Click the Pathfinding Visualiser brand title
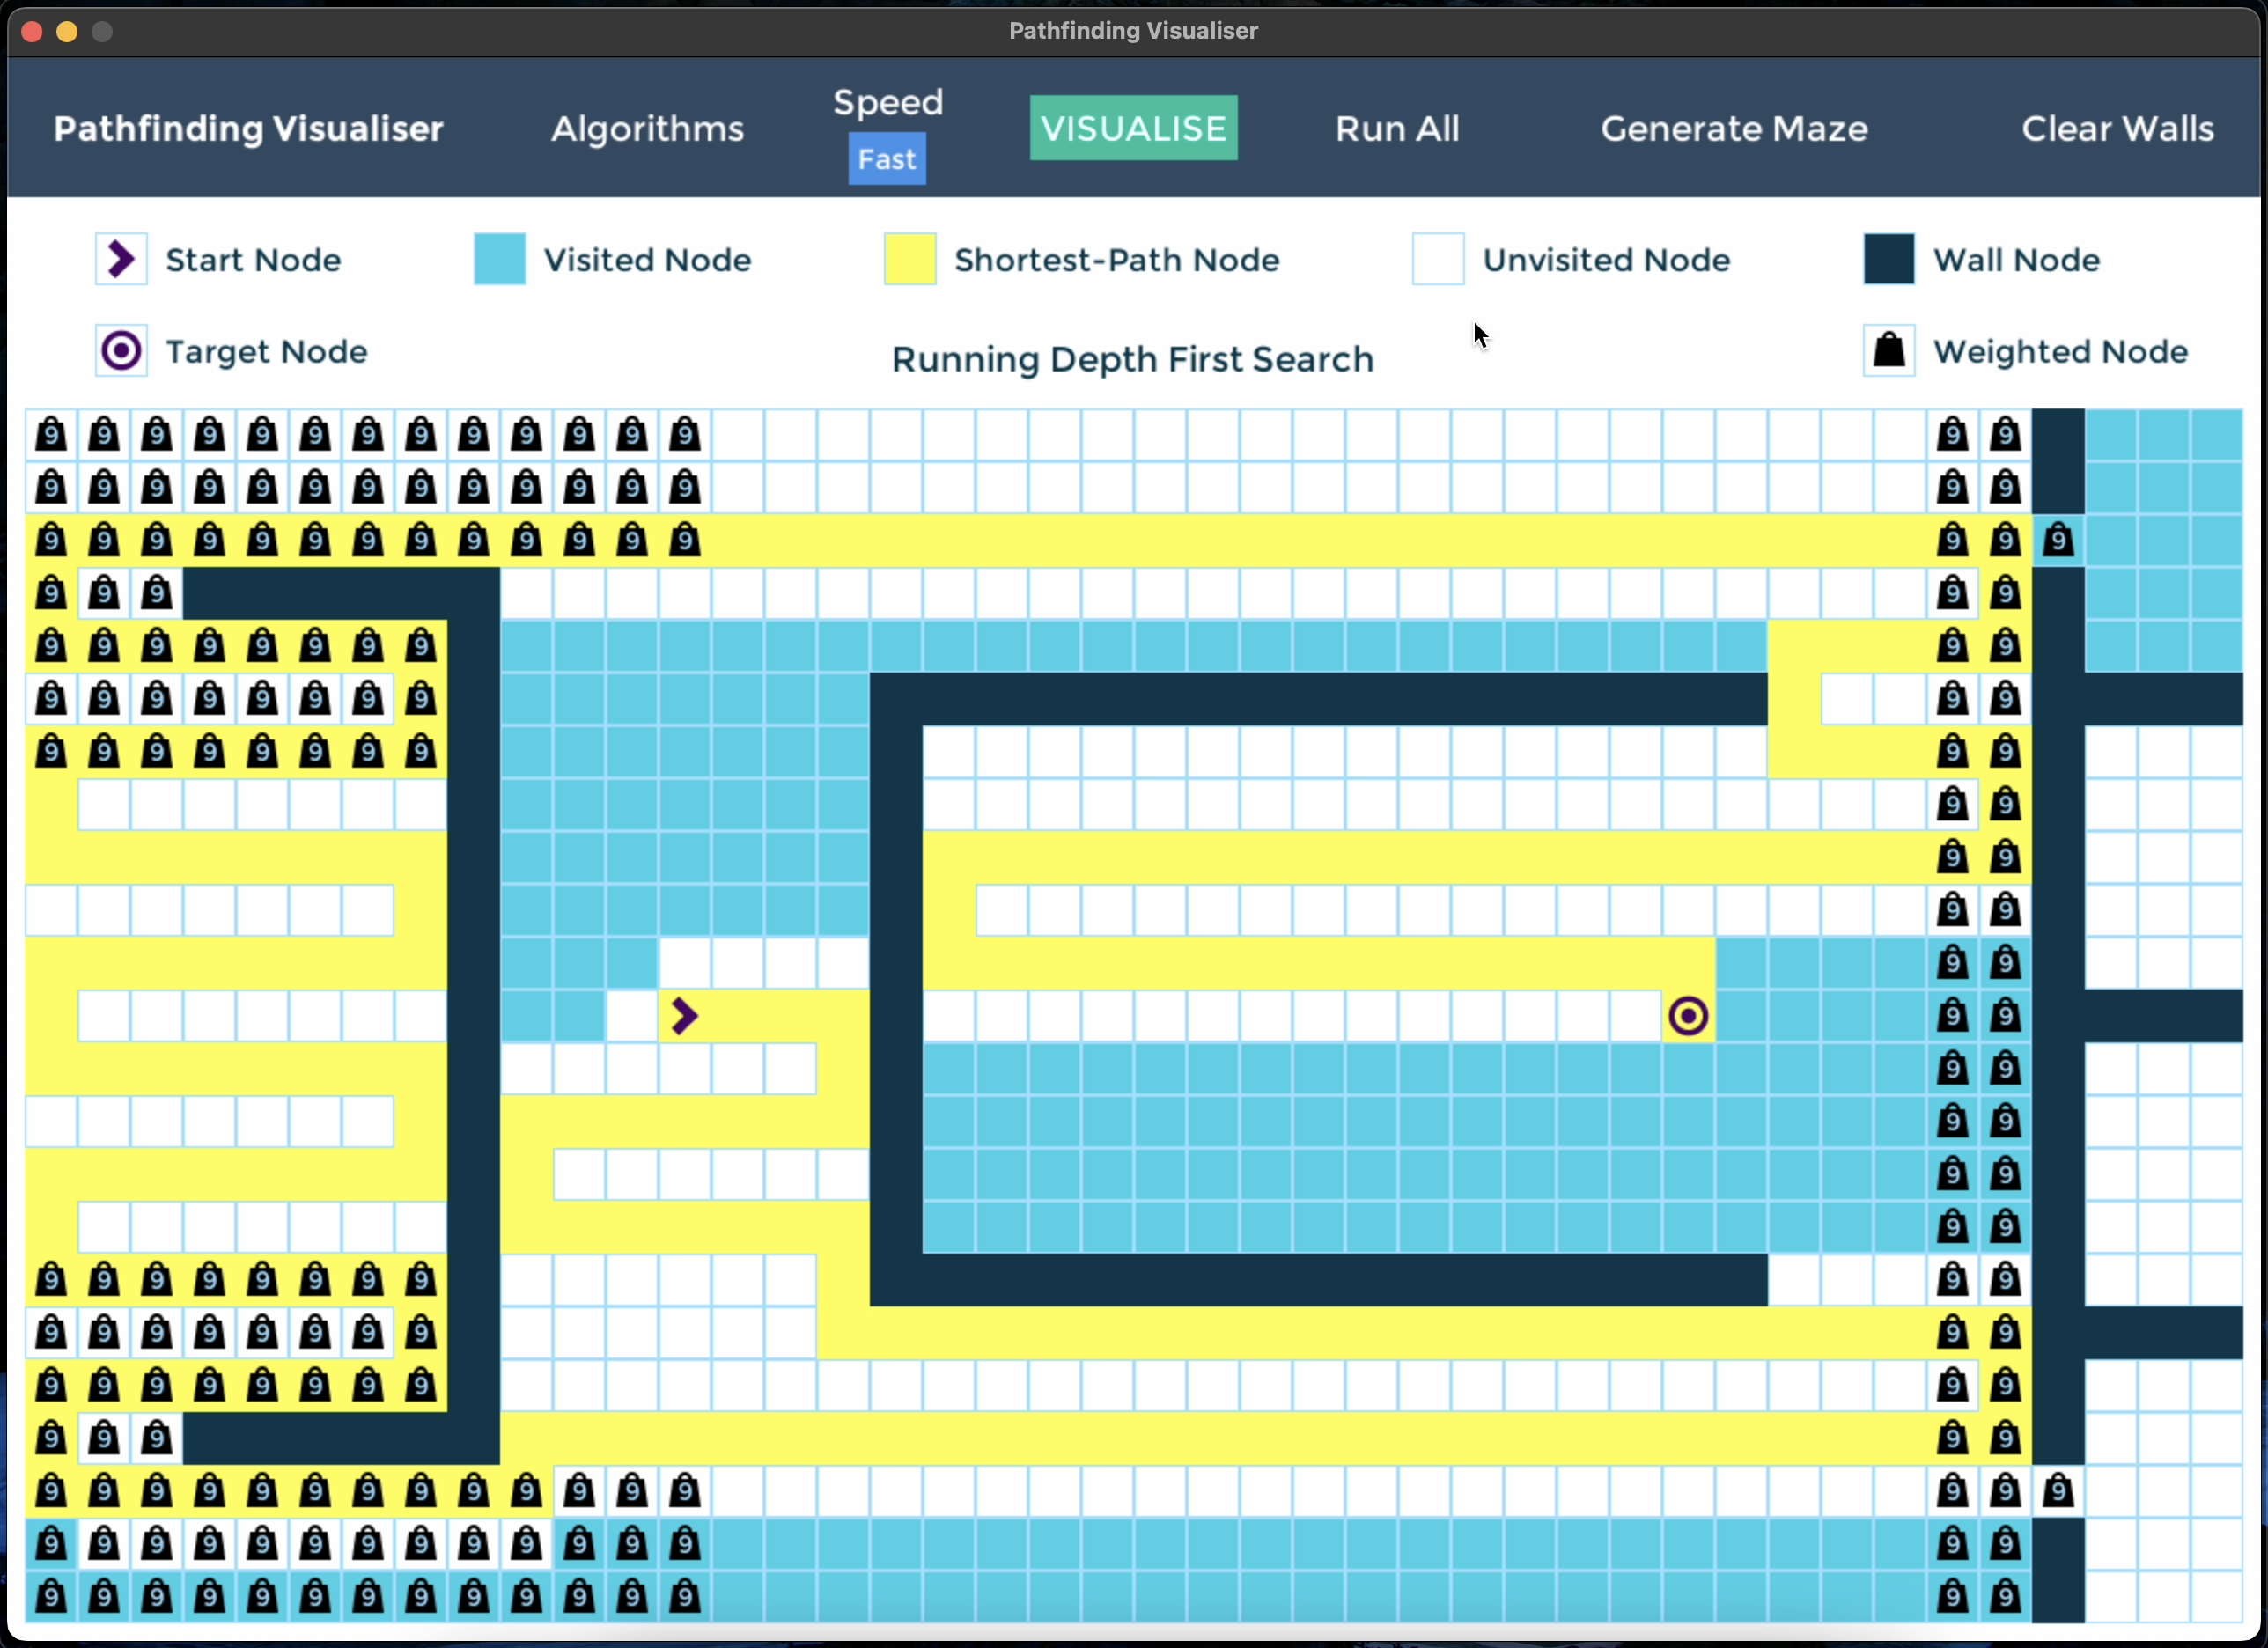2268x1648 pixels. click(248, 128)
